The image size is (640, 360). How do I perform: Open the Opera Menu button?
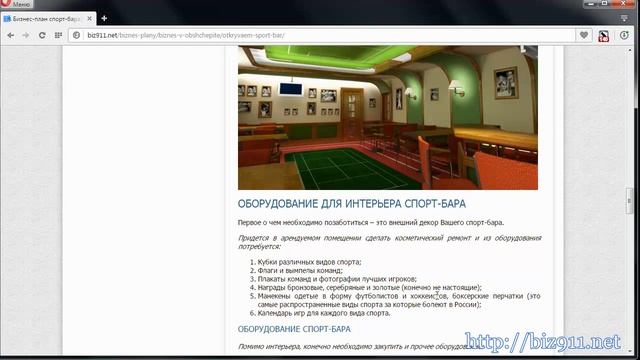click(x=16, y=4)
